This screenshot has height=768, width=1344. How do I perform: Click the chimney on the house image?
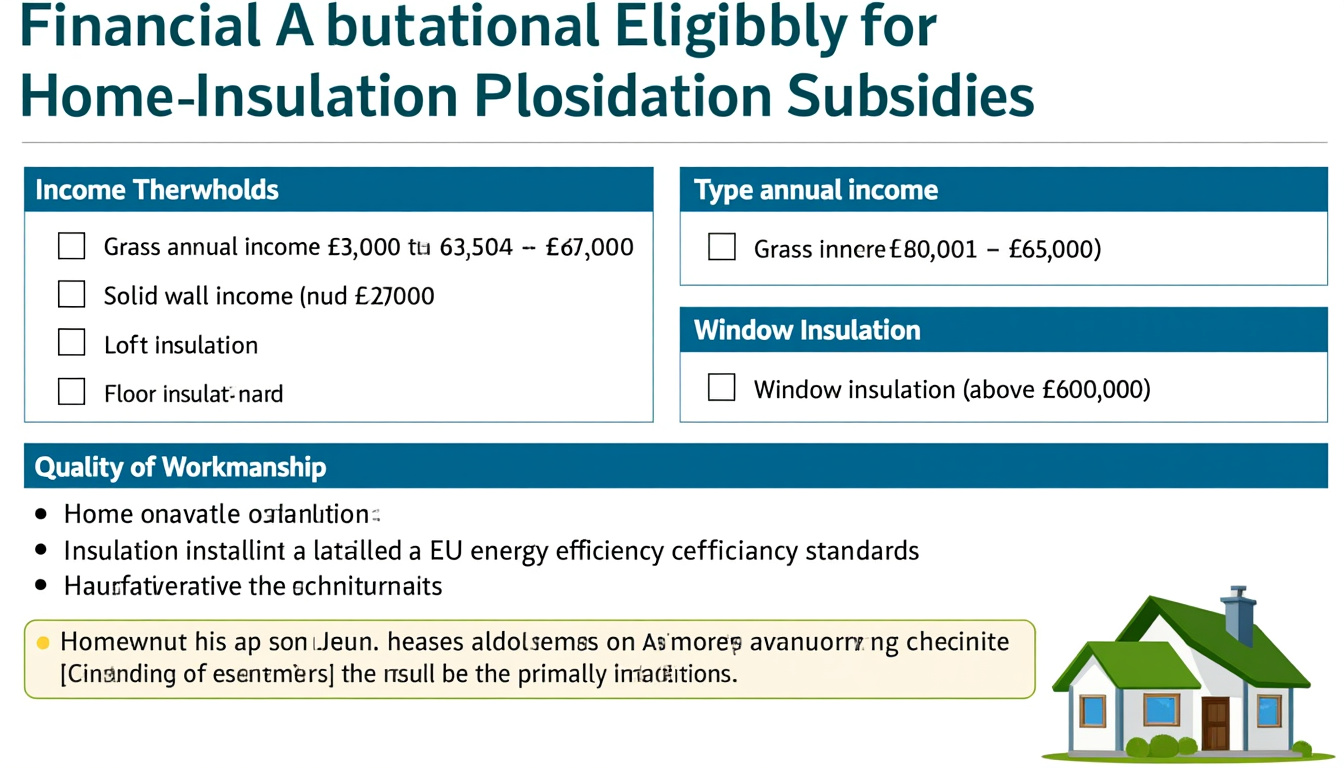pyautogui.click(x=1240, y=616)
